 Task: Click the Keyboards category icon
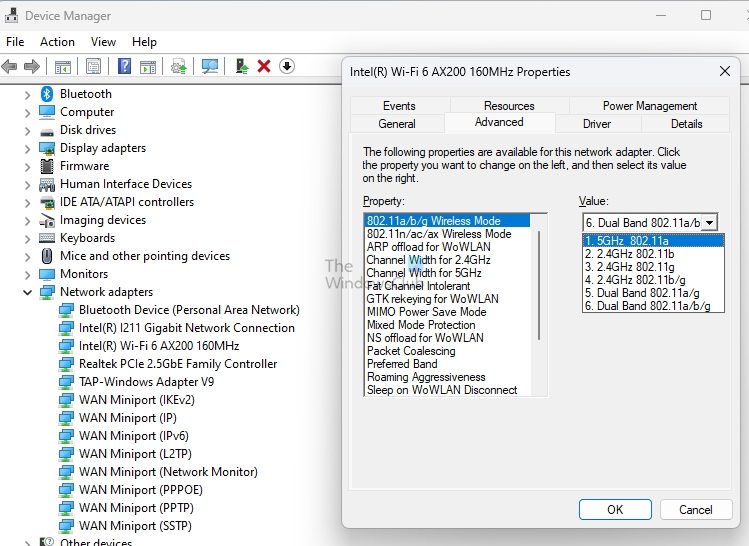(x=47, y=238)
